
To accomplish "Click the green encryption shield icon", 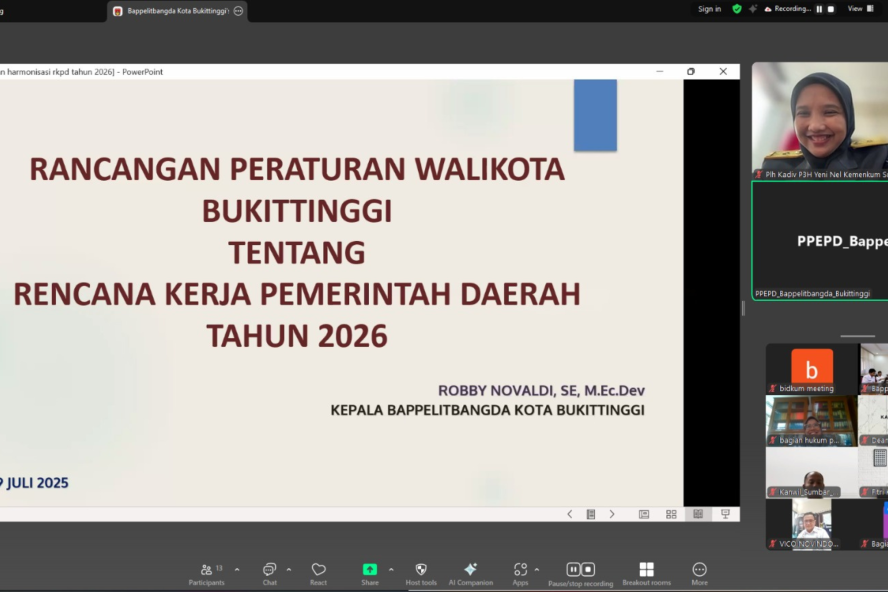I will pyautogui.click(x=737, y=9).
